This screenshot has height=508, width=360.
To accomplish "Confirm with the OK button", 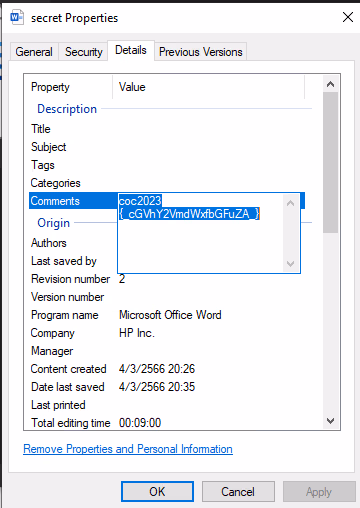I will [157, 491].
